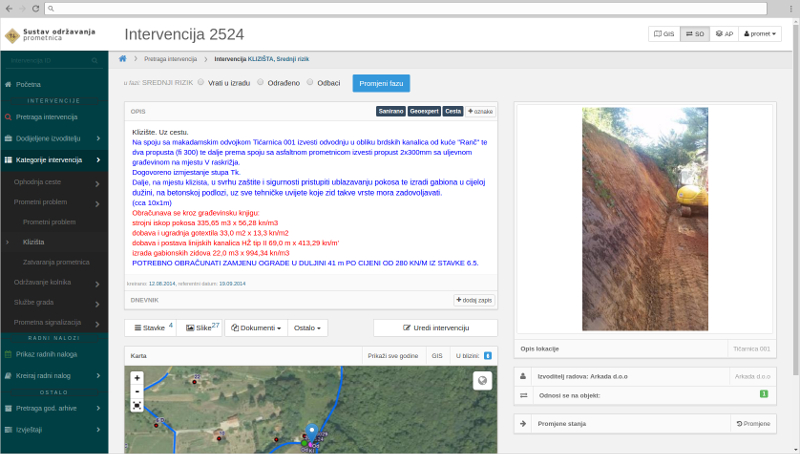Click 'Uredi intervenciju' button
The width and height of the screenshot is (800, 454).
click(435, 327)
